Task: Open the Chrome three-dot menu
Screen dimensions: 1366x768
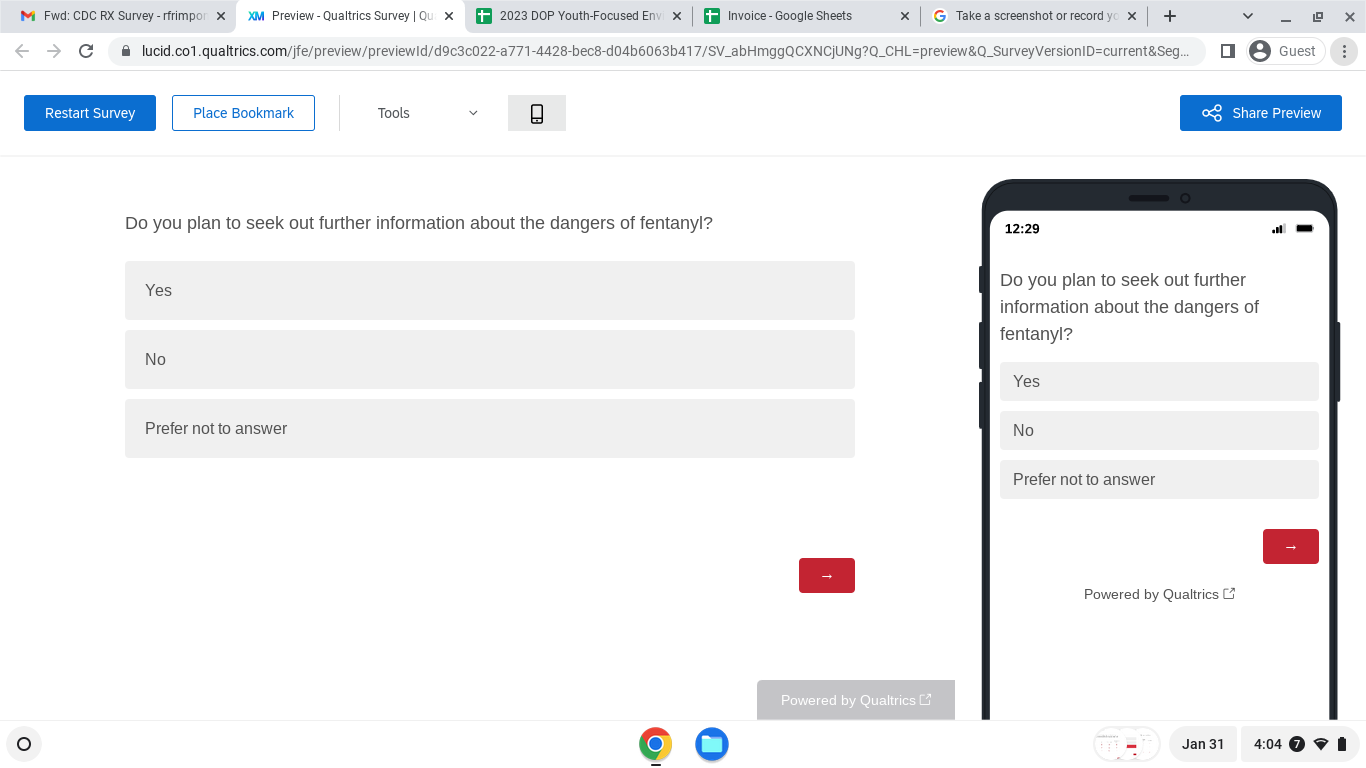Action: (1344, 51)
